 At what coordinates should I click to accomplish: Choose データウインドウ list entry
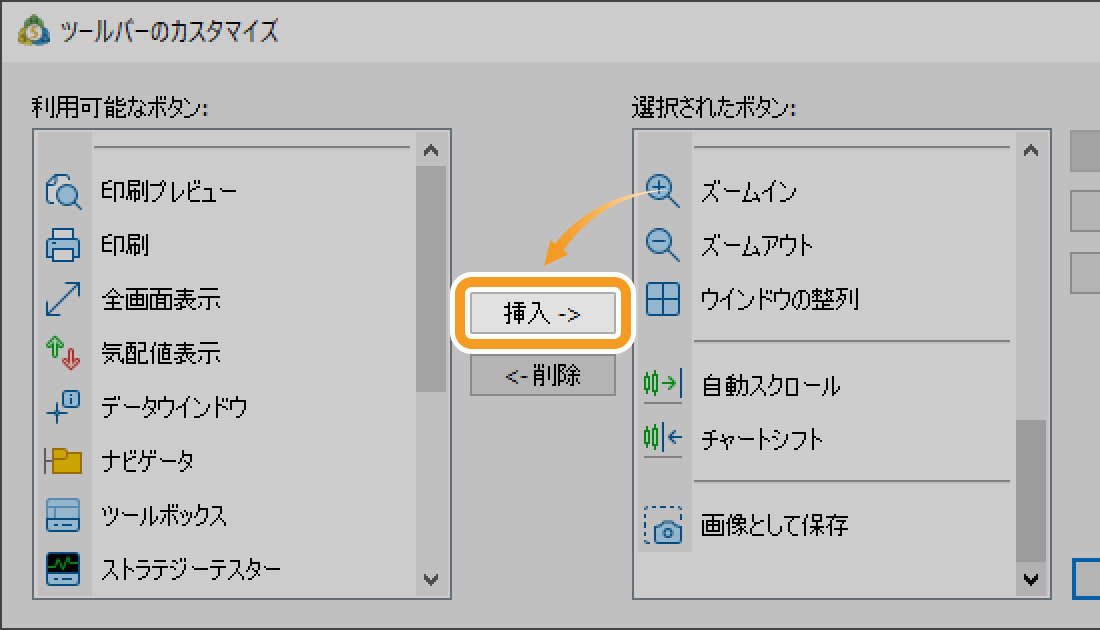tap(174, 407)
